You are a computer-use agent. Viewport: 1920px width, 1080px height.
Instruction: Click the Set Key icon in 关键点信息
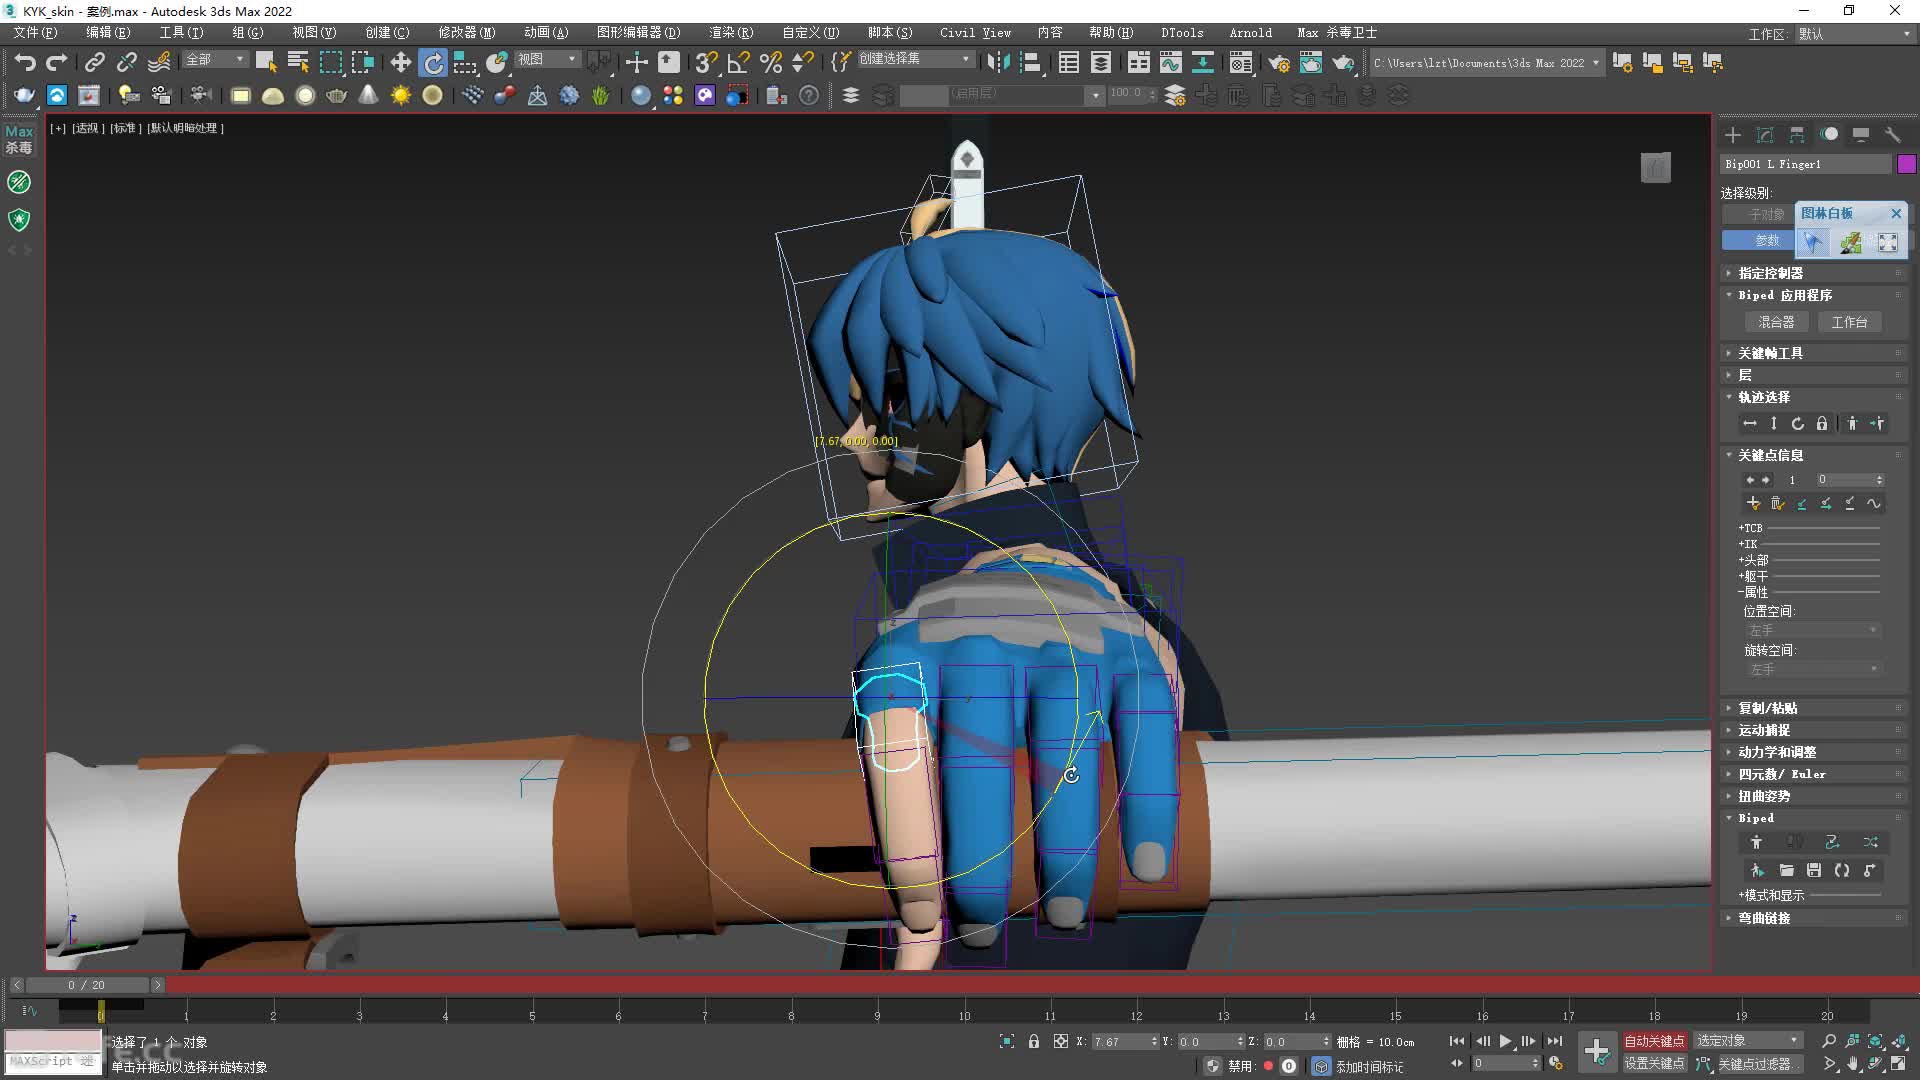pos(1753,503)
